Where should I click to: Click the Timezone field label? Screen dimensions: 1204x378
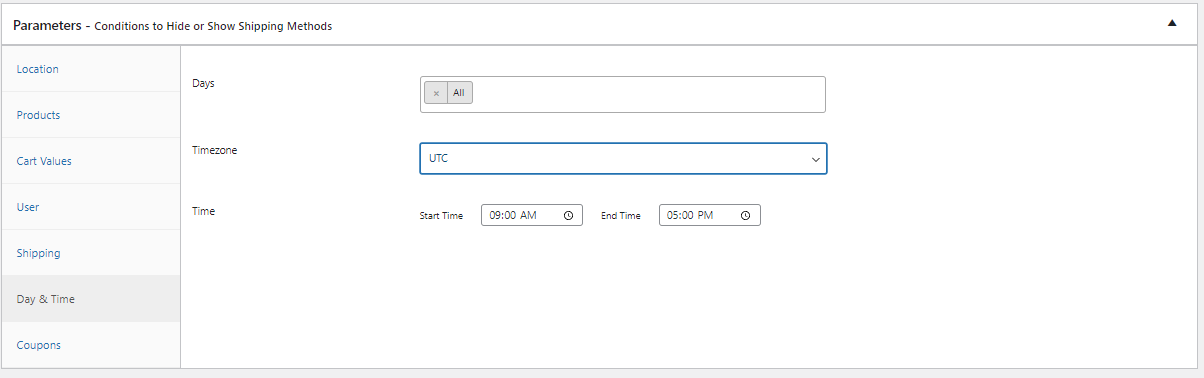coord(215,150)
